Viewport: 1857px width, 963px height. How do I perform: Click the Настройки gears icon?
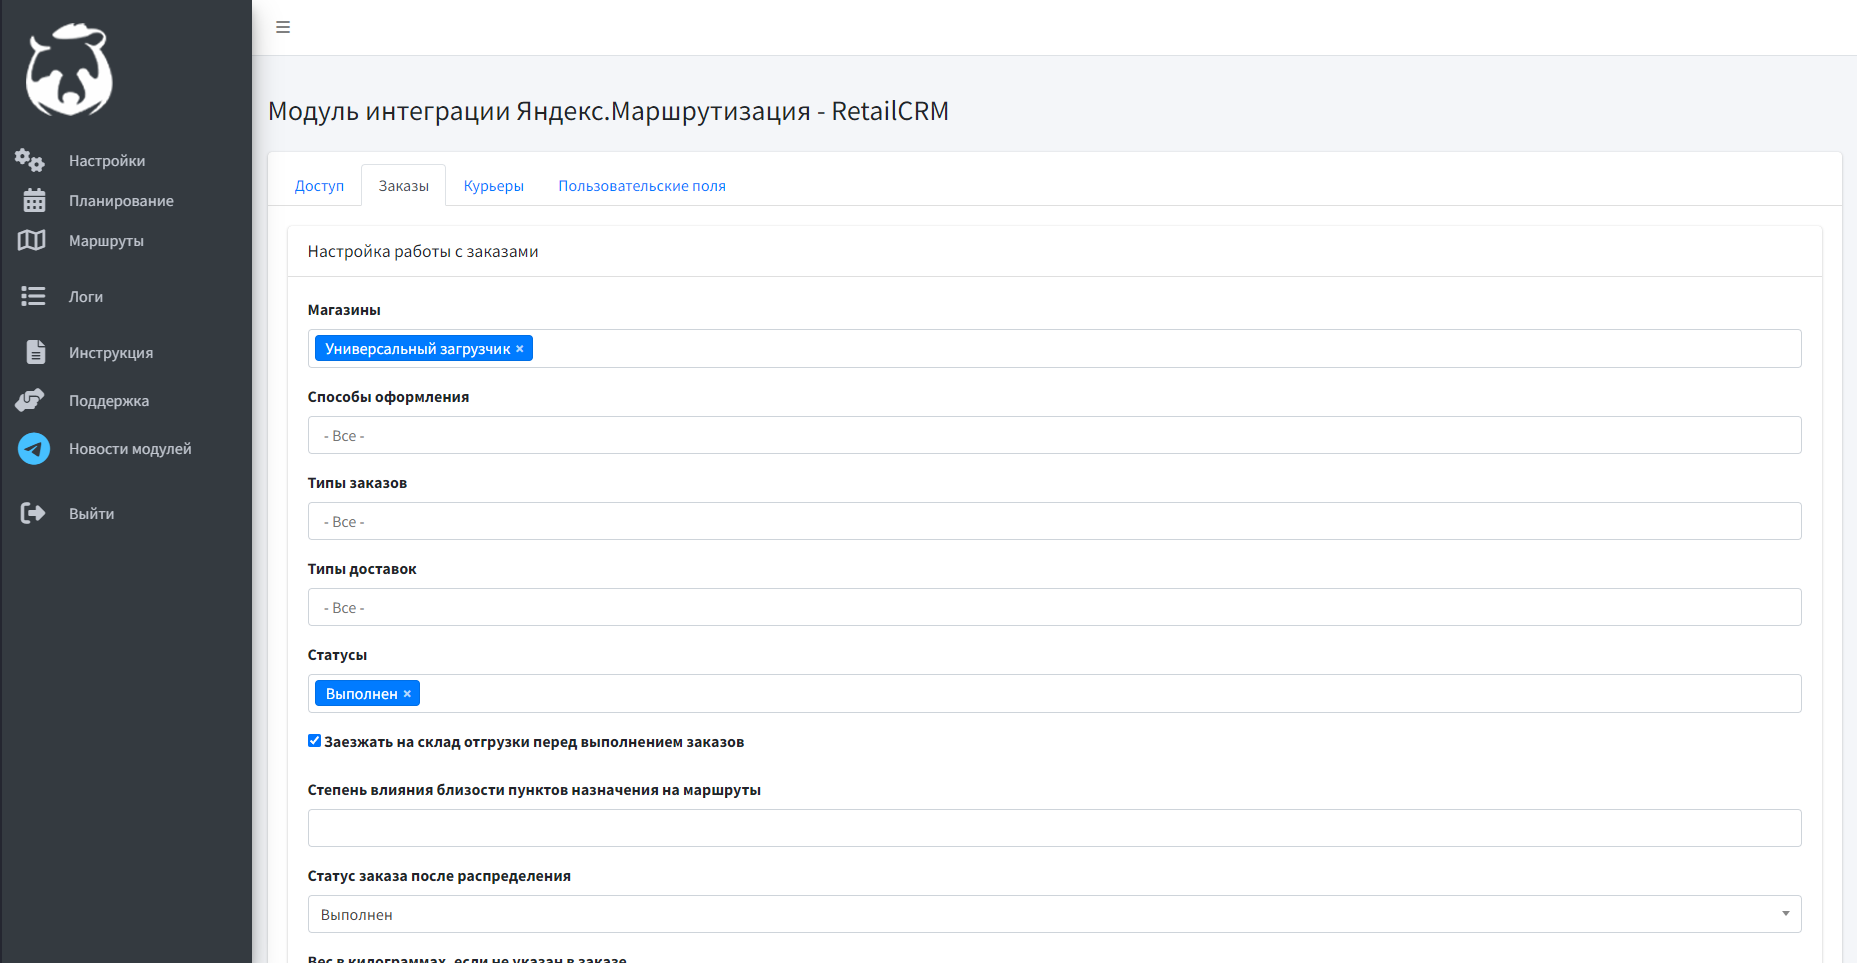(x=30, y=160)
